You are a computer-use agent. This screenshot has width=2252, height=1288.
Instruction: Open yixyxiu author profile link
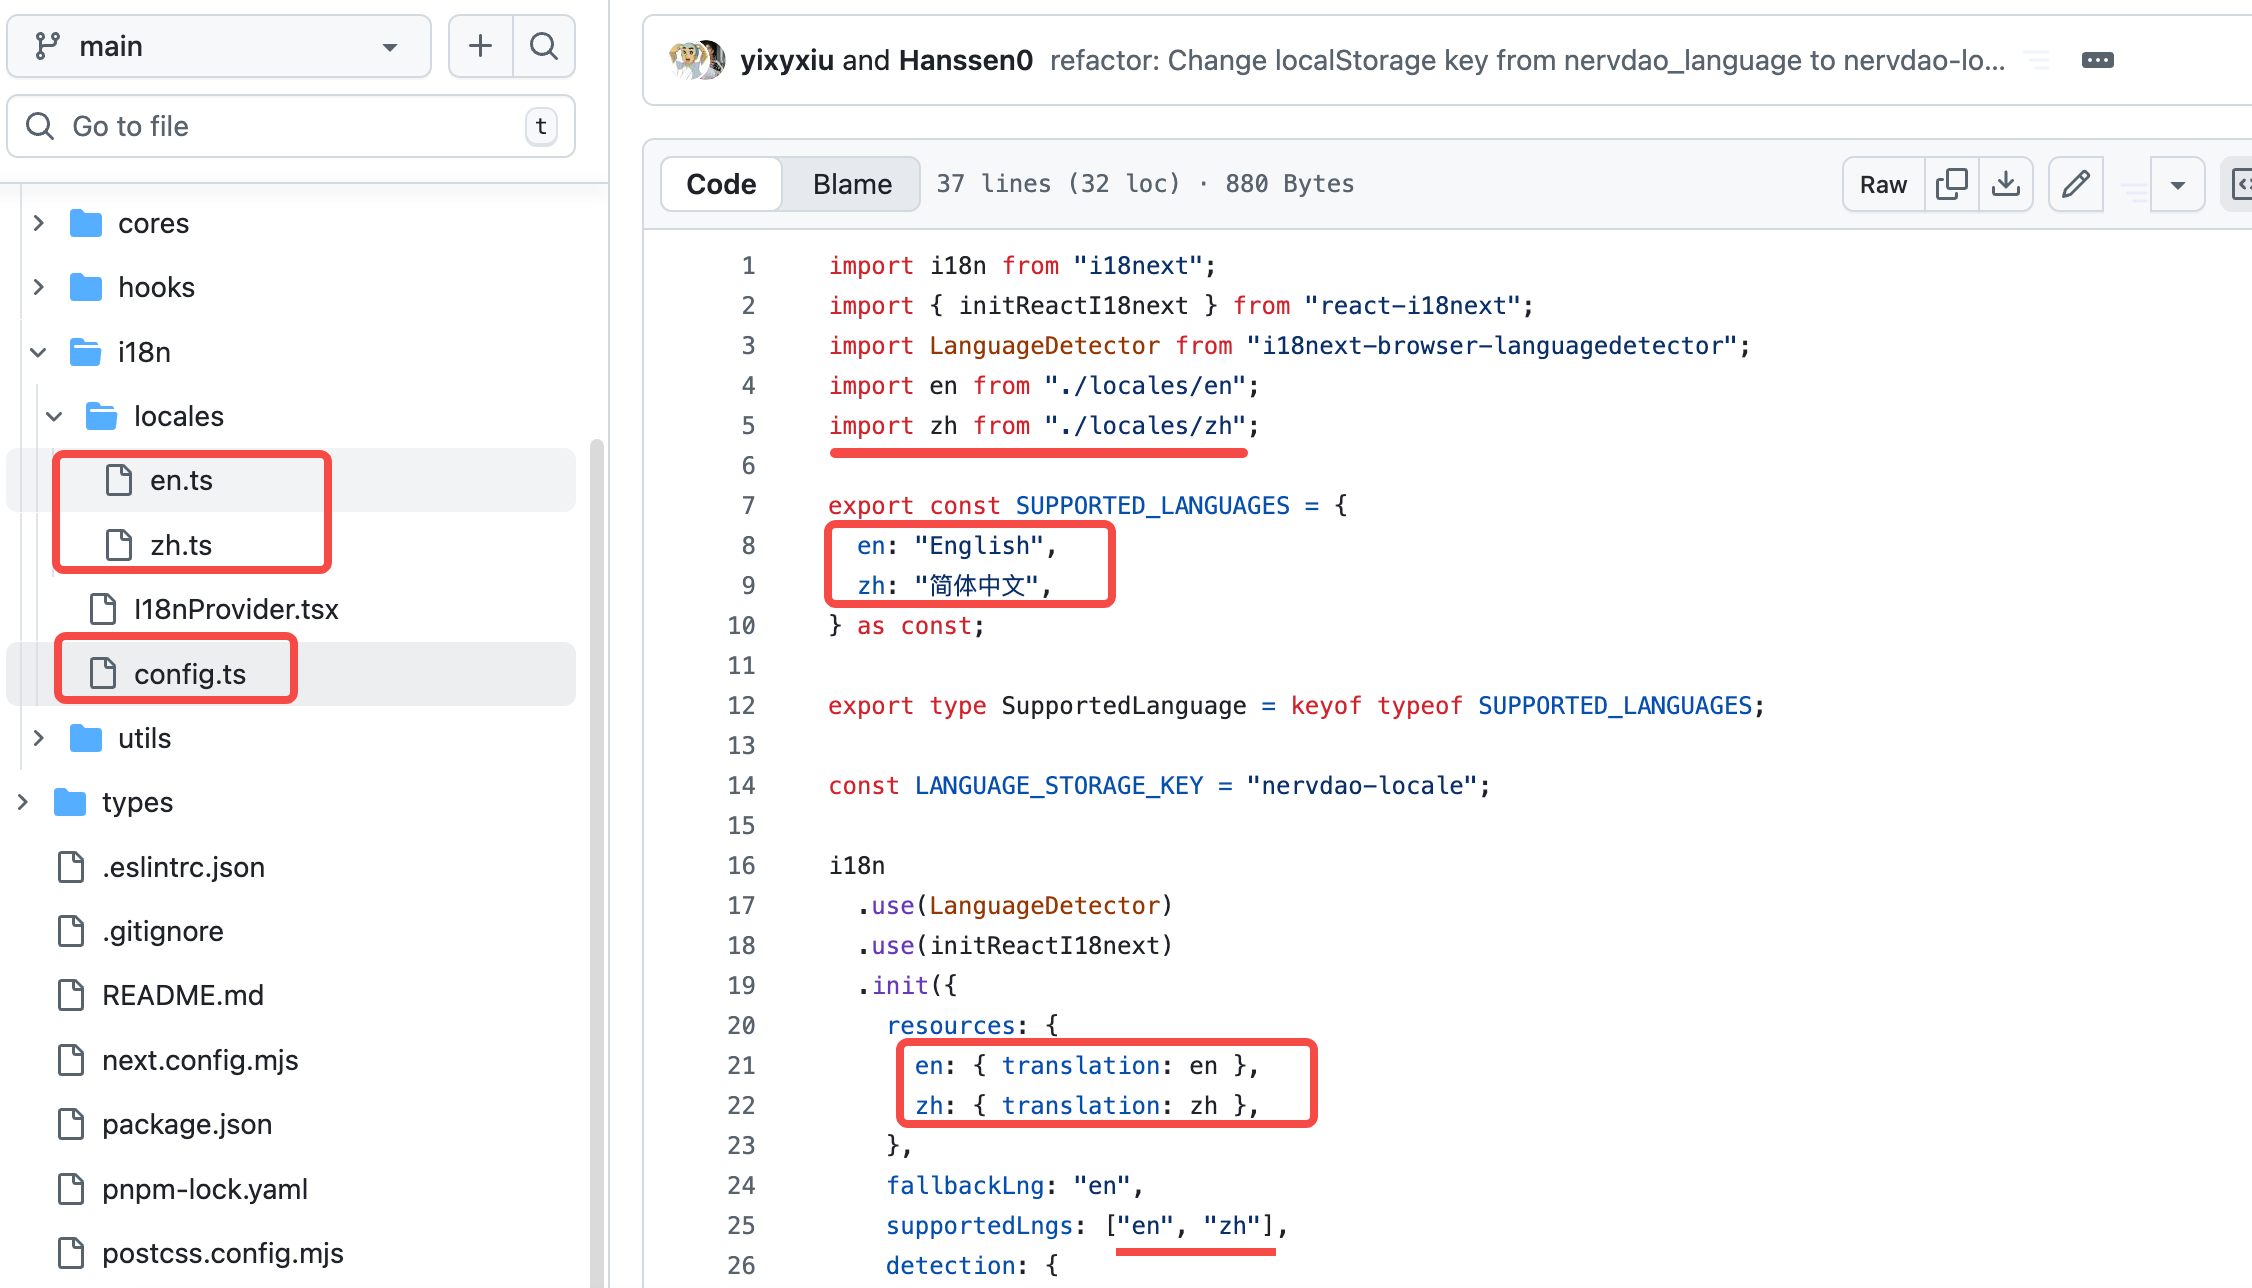coord(786,60)
